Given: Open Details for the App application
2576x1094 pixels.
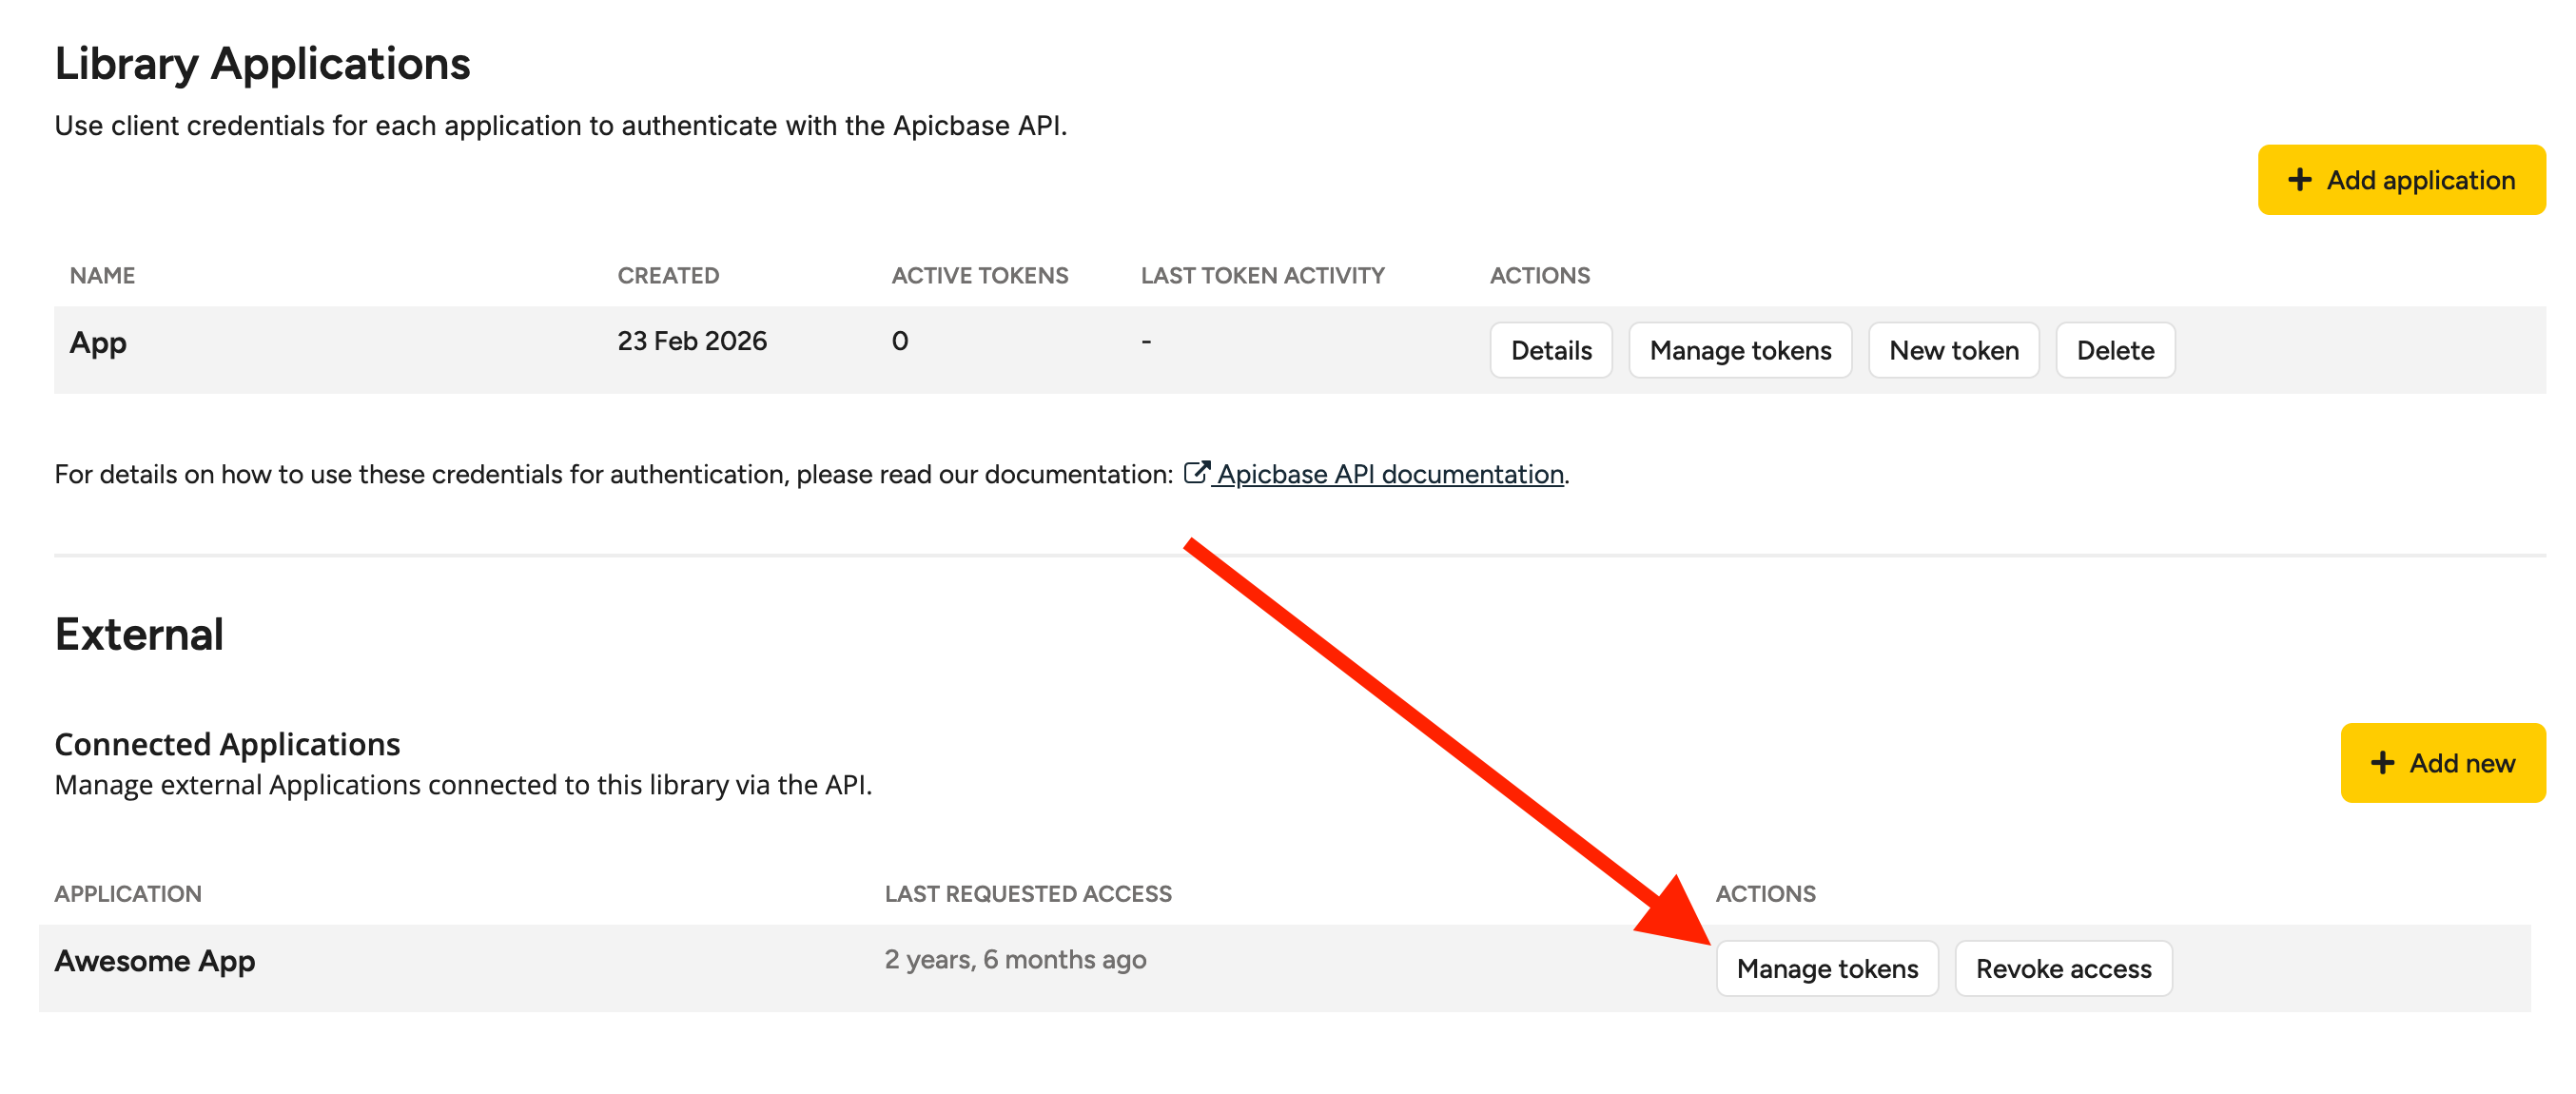Looking at the screenshot, I should (1550, 351).
